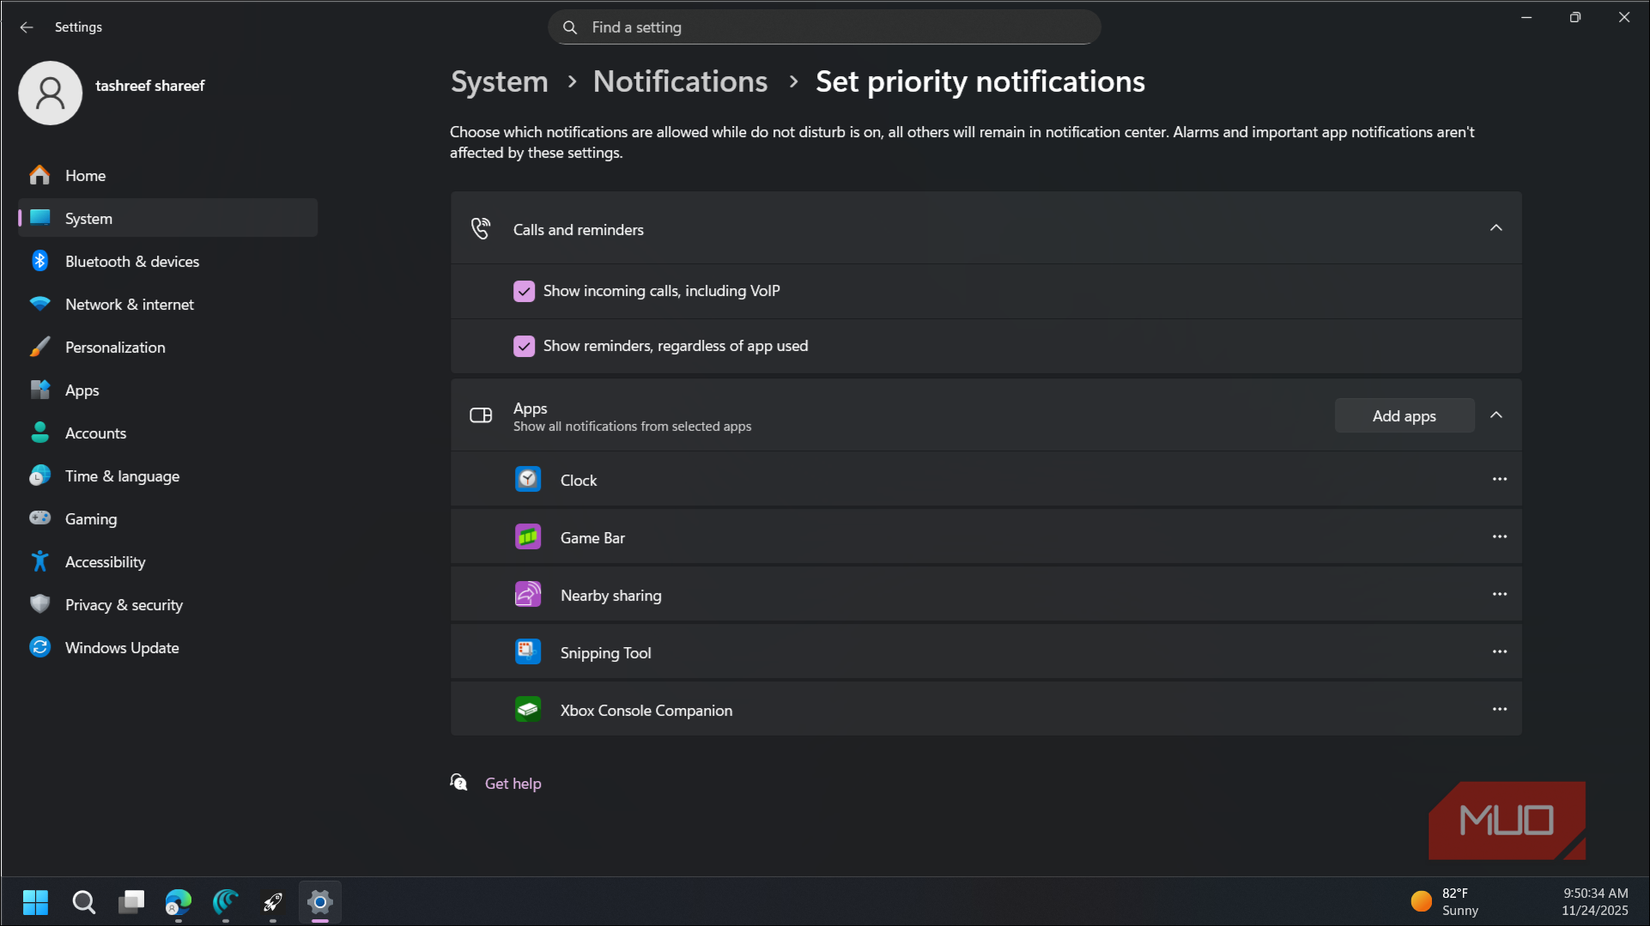Collapse the Apps section chevron

click(1496, 414)
